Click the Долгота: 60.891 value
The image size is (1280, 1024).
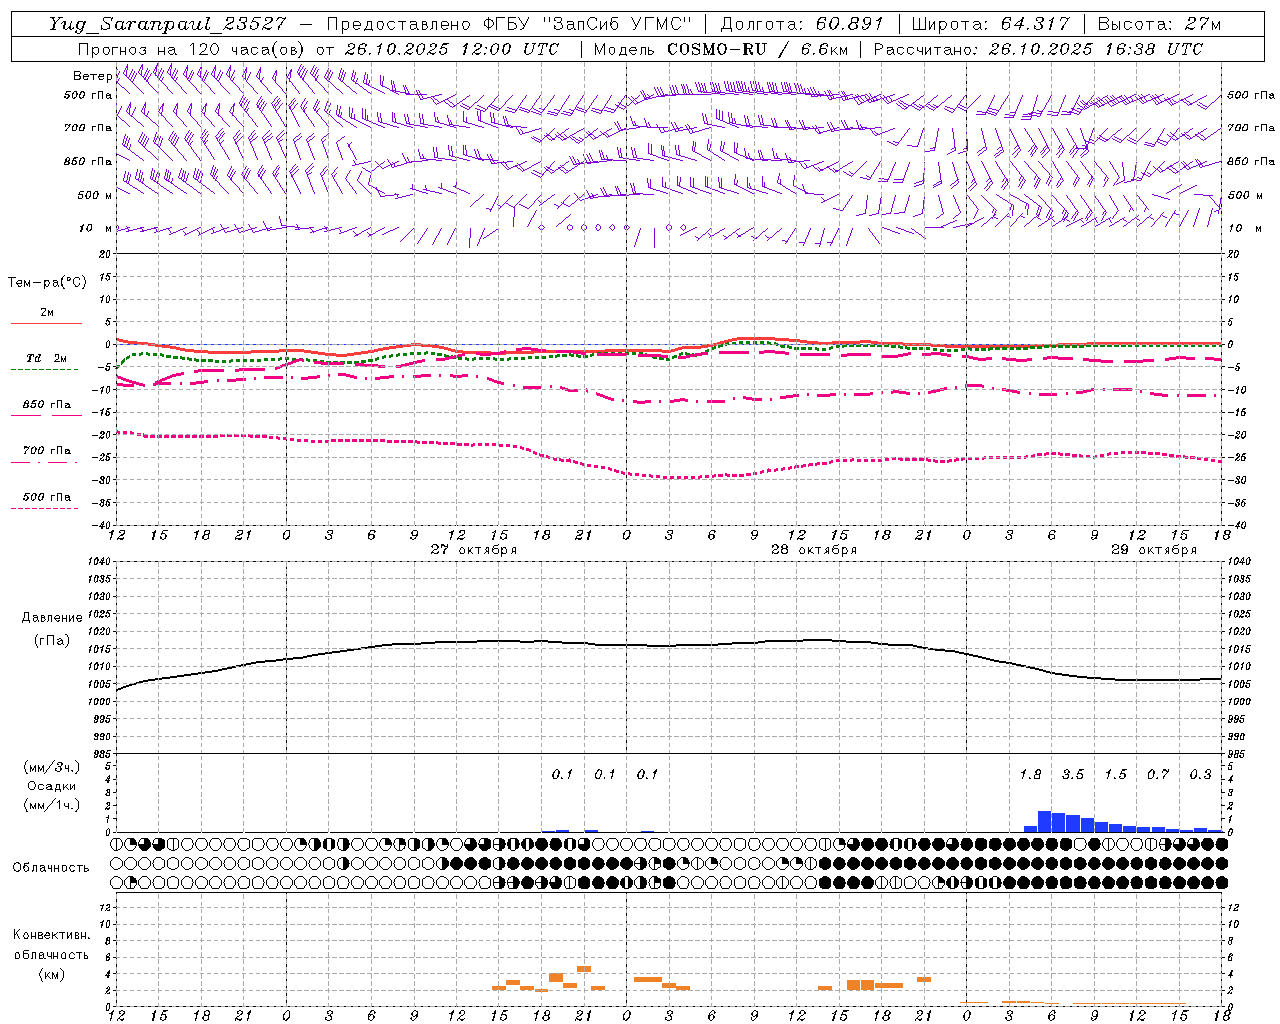[802, 24]
